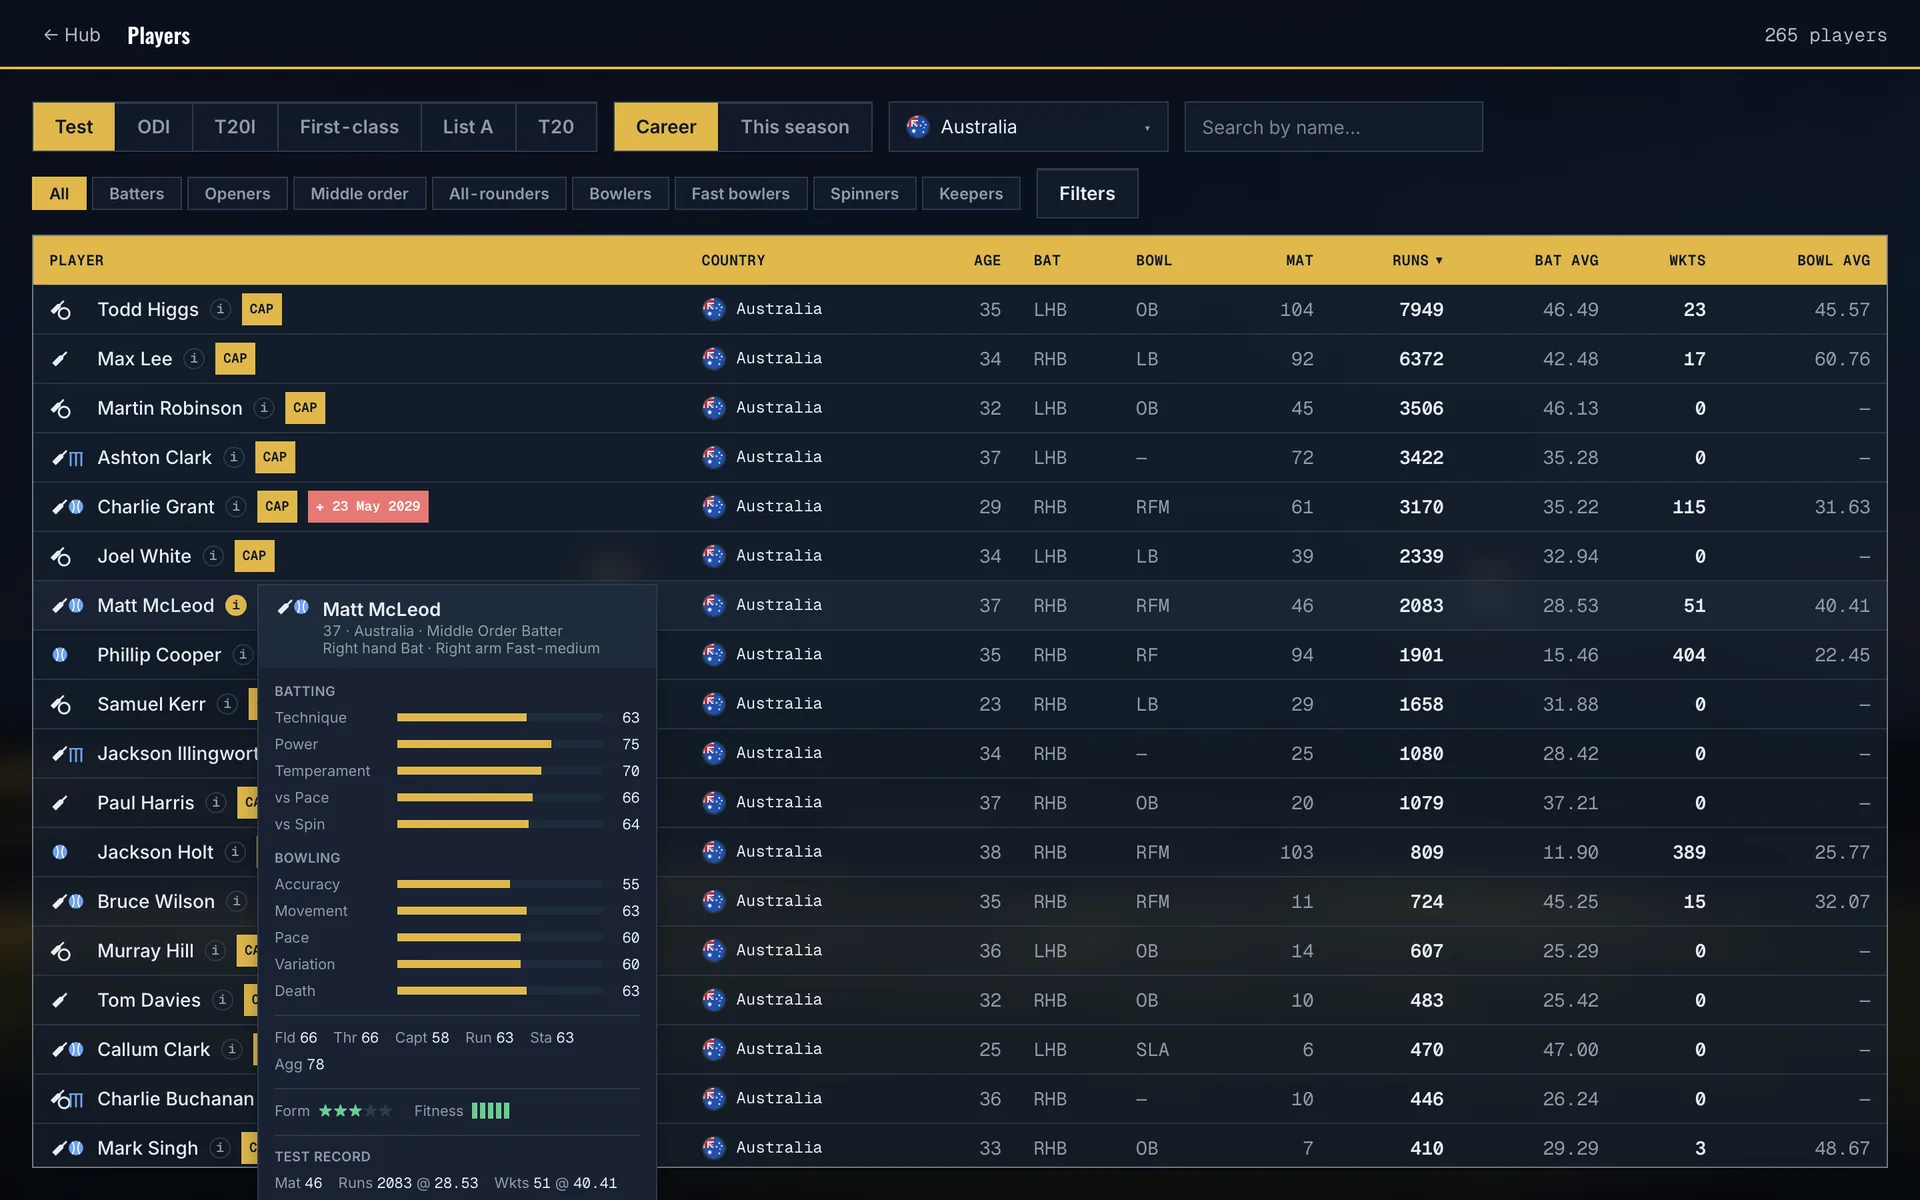Toggle the Bowlers filter chip
Screen dimensions: 1920x1200
(620, 193)
